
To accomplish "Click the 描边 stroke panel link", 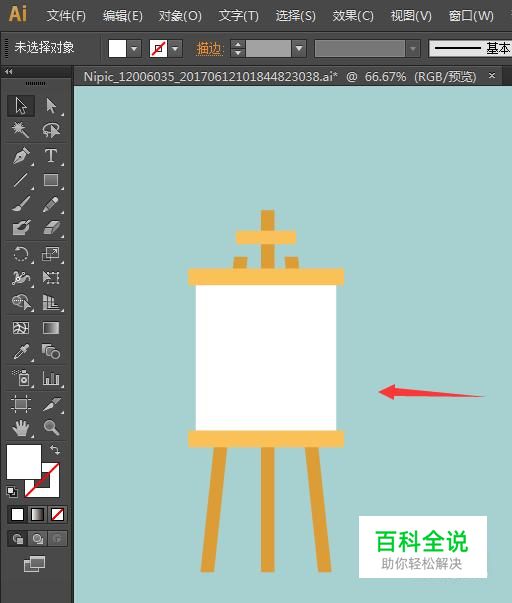I will [210, 49].
